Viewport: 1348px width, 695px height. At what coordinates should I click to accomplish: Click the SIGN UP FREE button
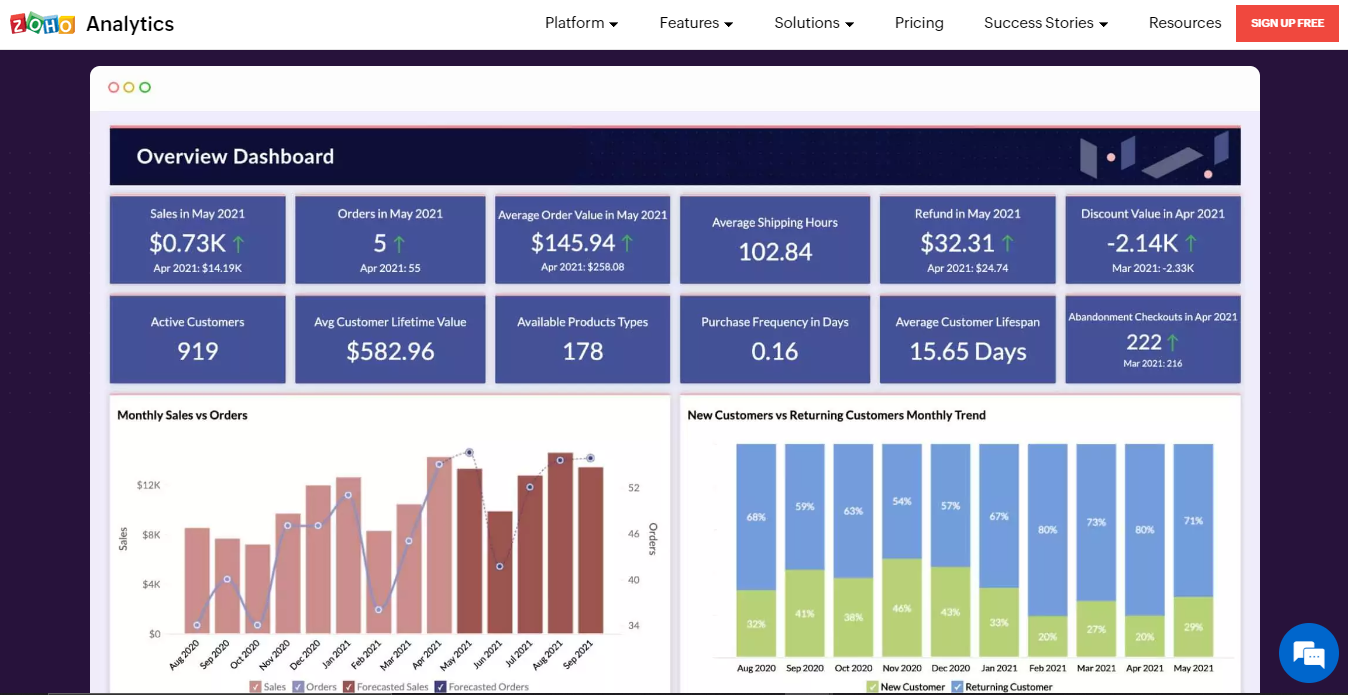click(1287, 23)
